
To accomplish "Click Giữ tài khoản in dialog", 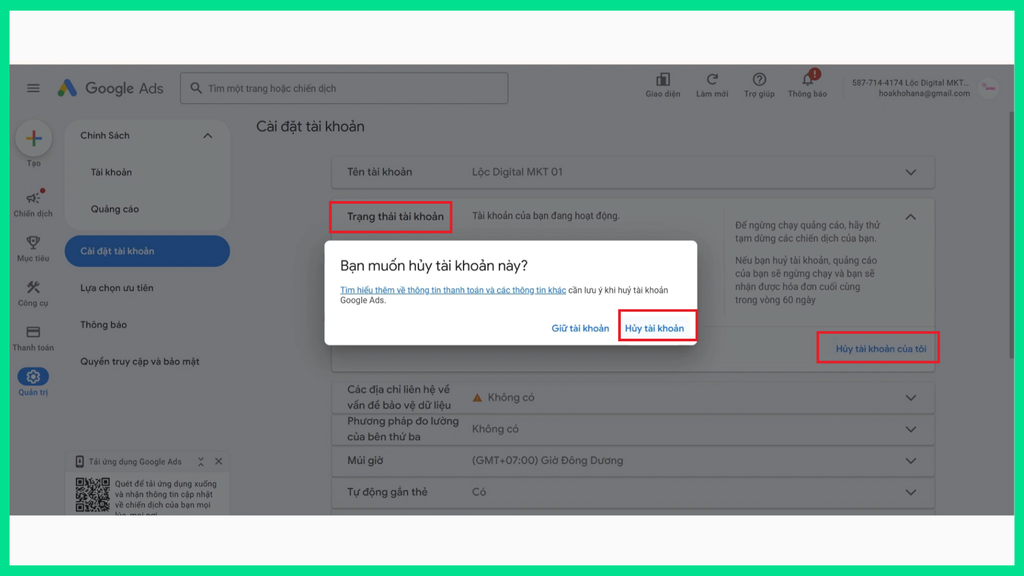I will 580,328.
